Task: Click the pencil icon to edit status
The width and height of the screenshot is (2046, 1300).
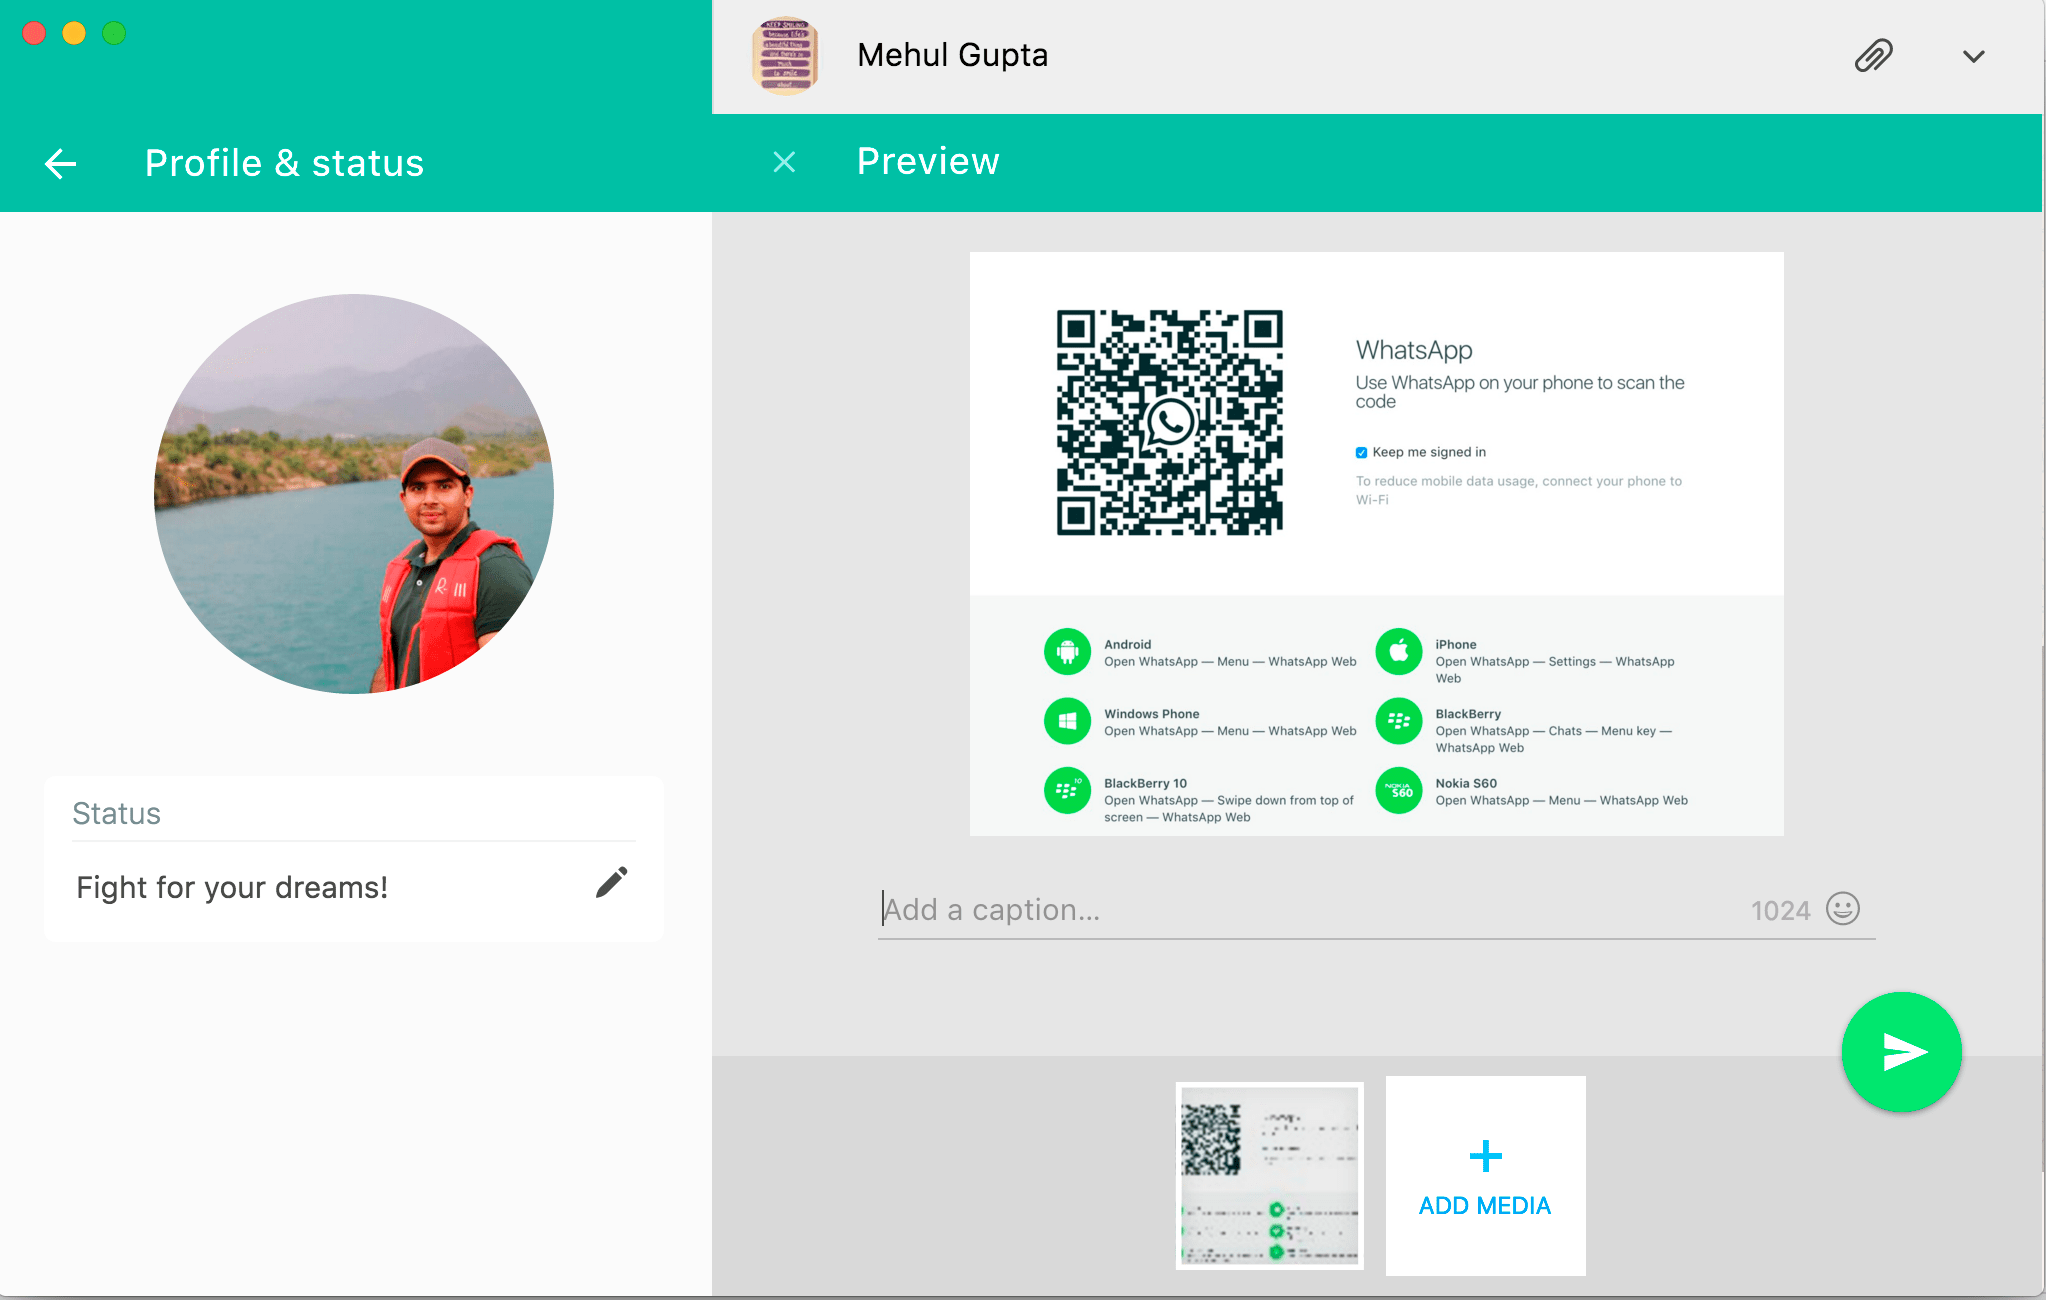Action: click(x=611, y=883)
